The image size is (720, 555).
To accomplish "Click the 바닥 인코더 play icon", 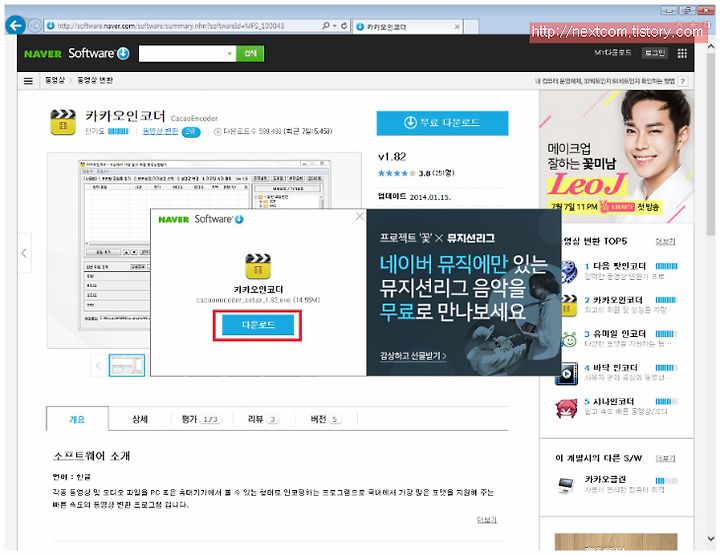I will point(567,373).
